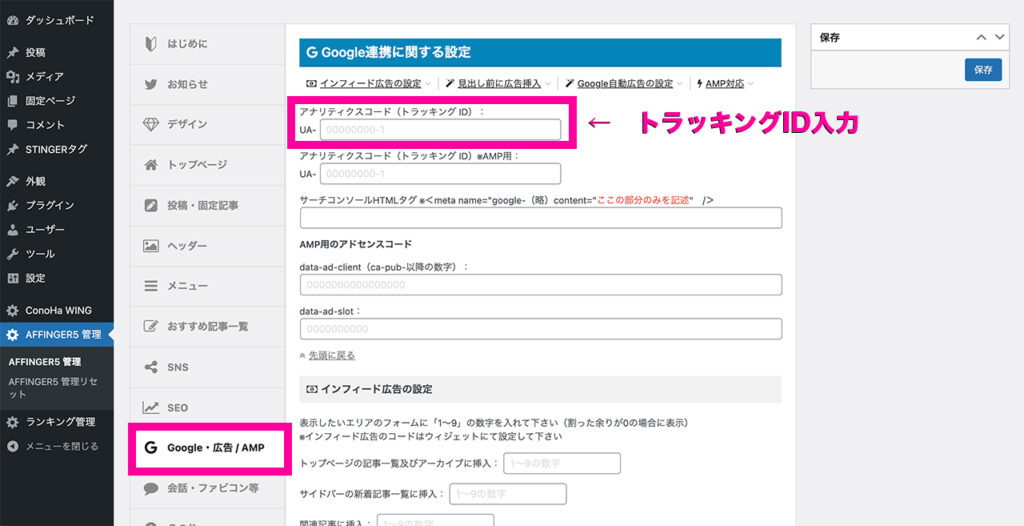Focus the data-ad-slot input field
1024x526 pixels.
tap(541, 329)
